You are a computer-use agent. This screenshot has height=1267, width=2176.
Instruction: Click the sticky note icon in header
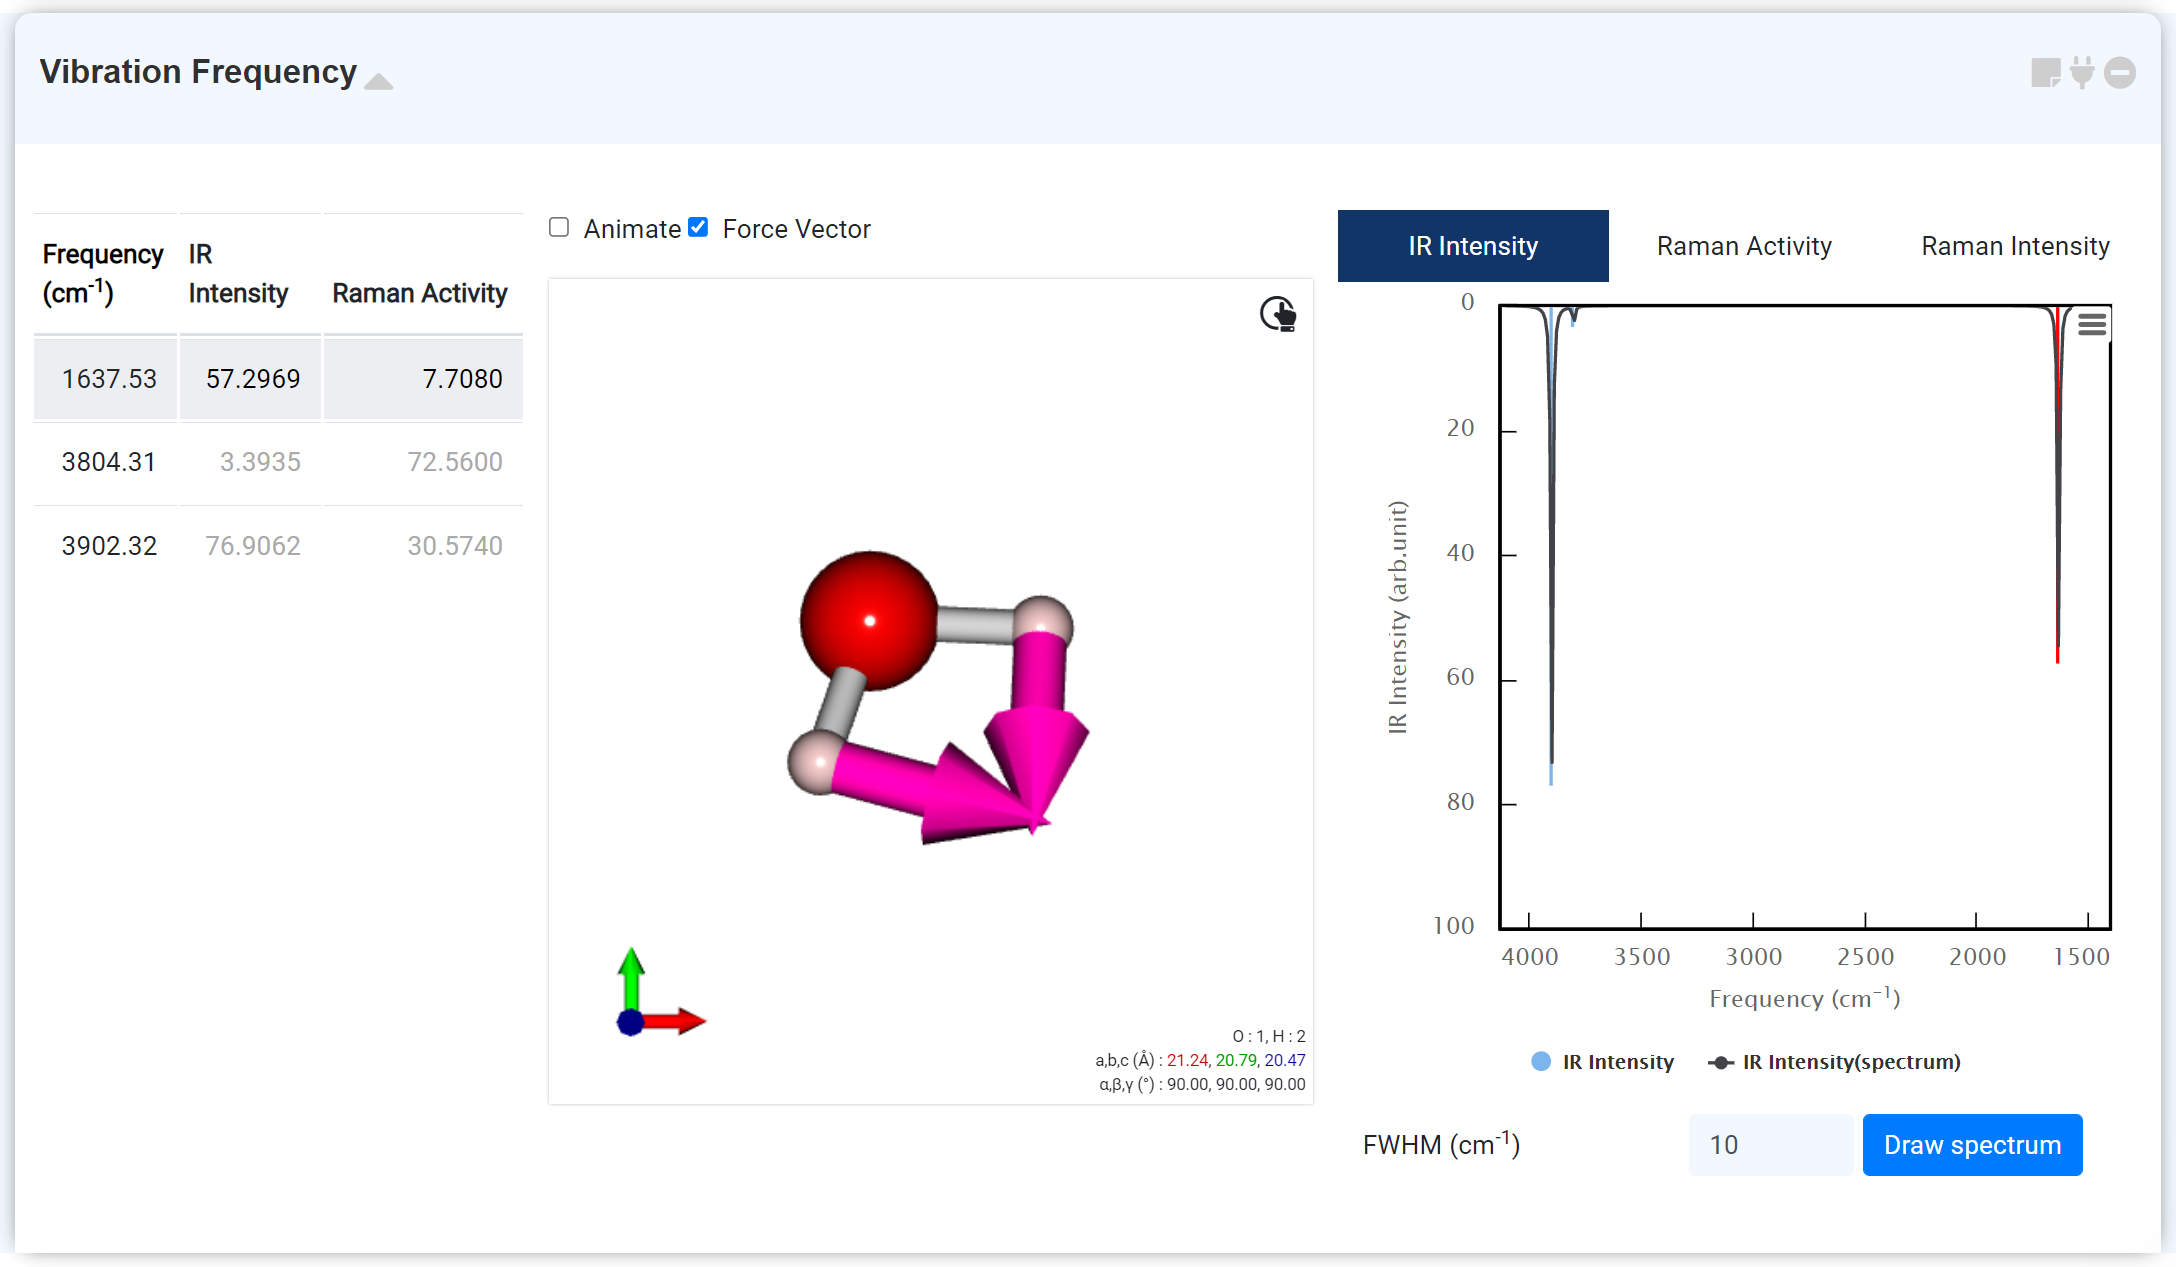[x=2045, y=73]
